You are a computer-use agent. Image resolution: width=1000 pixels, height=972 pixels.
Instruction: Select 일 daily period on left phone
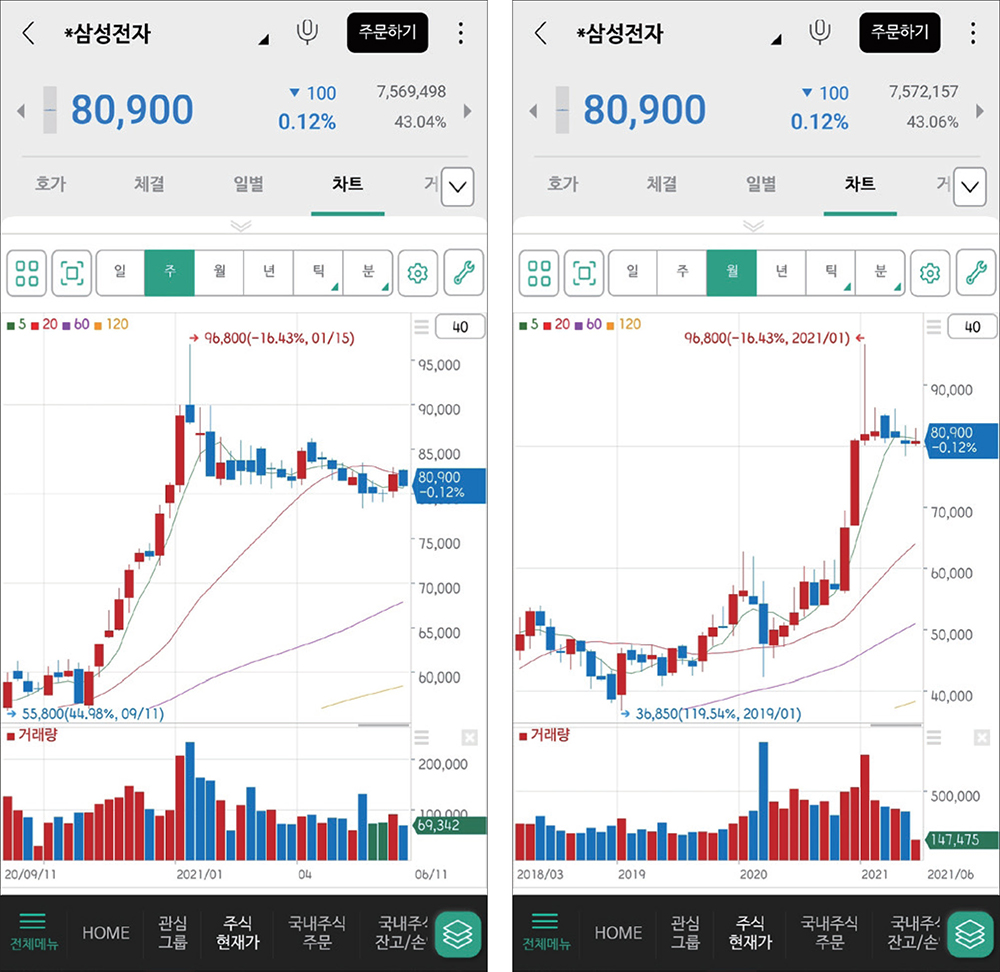point(121,273)
